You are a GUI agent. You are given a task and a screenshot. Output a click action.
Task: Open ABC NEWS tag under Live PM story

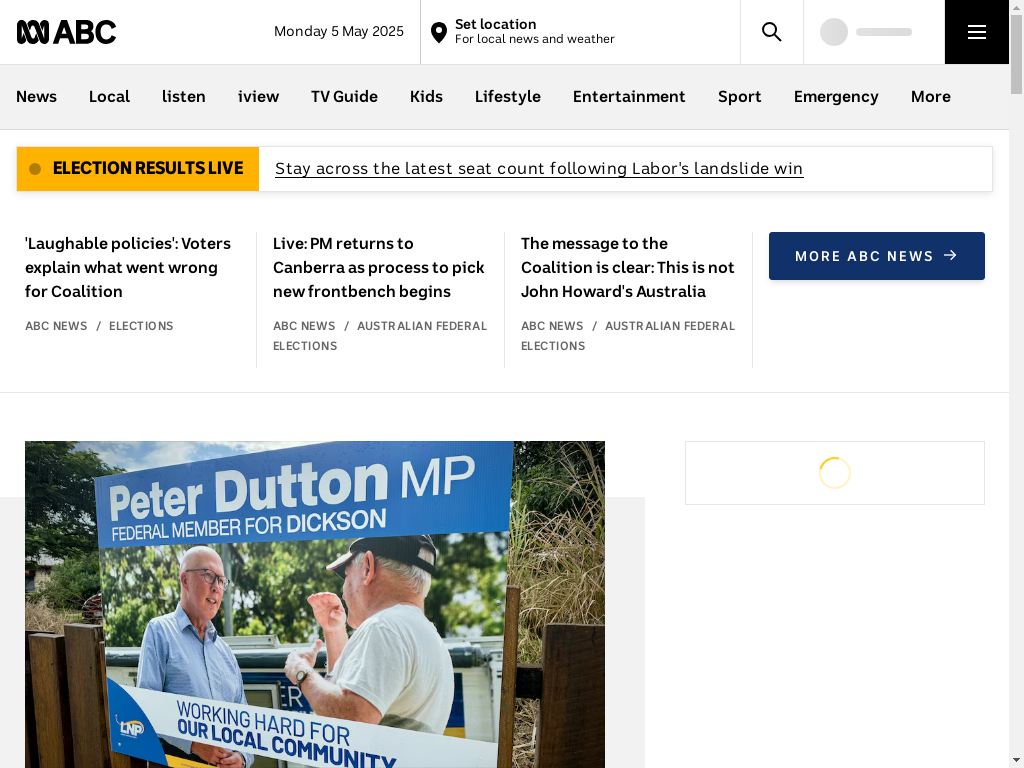tap(304, 326)
